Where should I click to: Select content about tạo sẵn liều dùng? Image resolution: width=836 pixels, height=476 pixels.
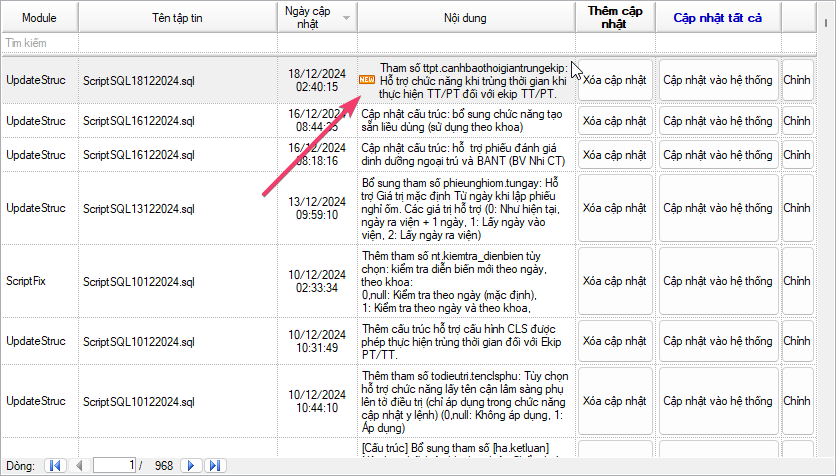[x=462, y=120]
